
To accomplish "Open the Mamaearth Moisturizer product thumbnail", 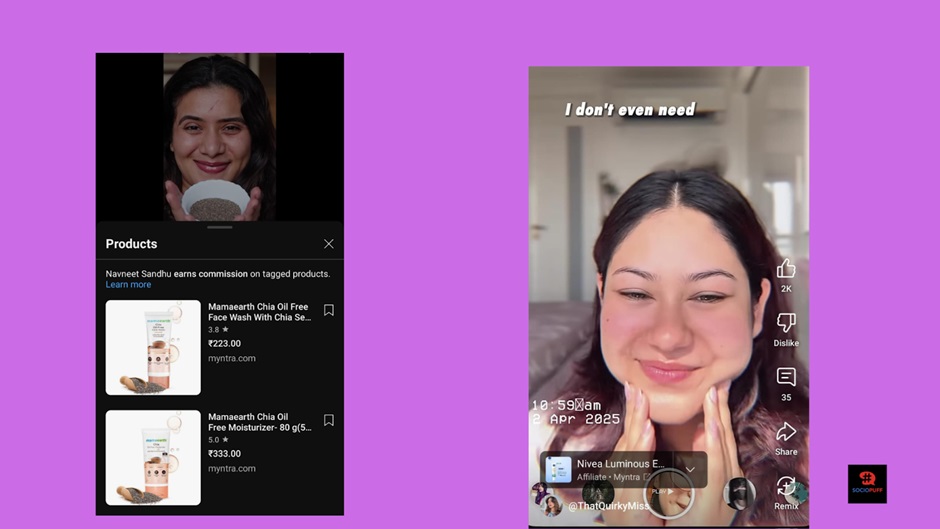I will tap(153, 457).
